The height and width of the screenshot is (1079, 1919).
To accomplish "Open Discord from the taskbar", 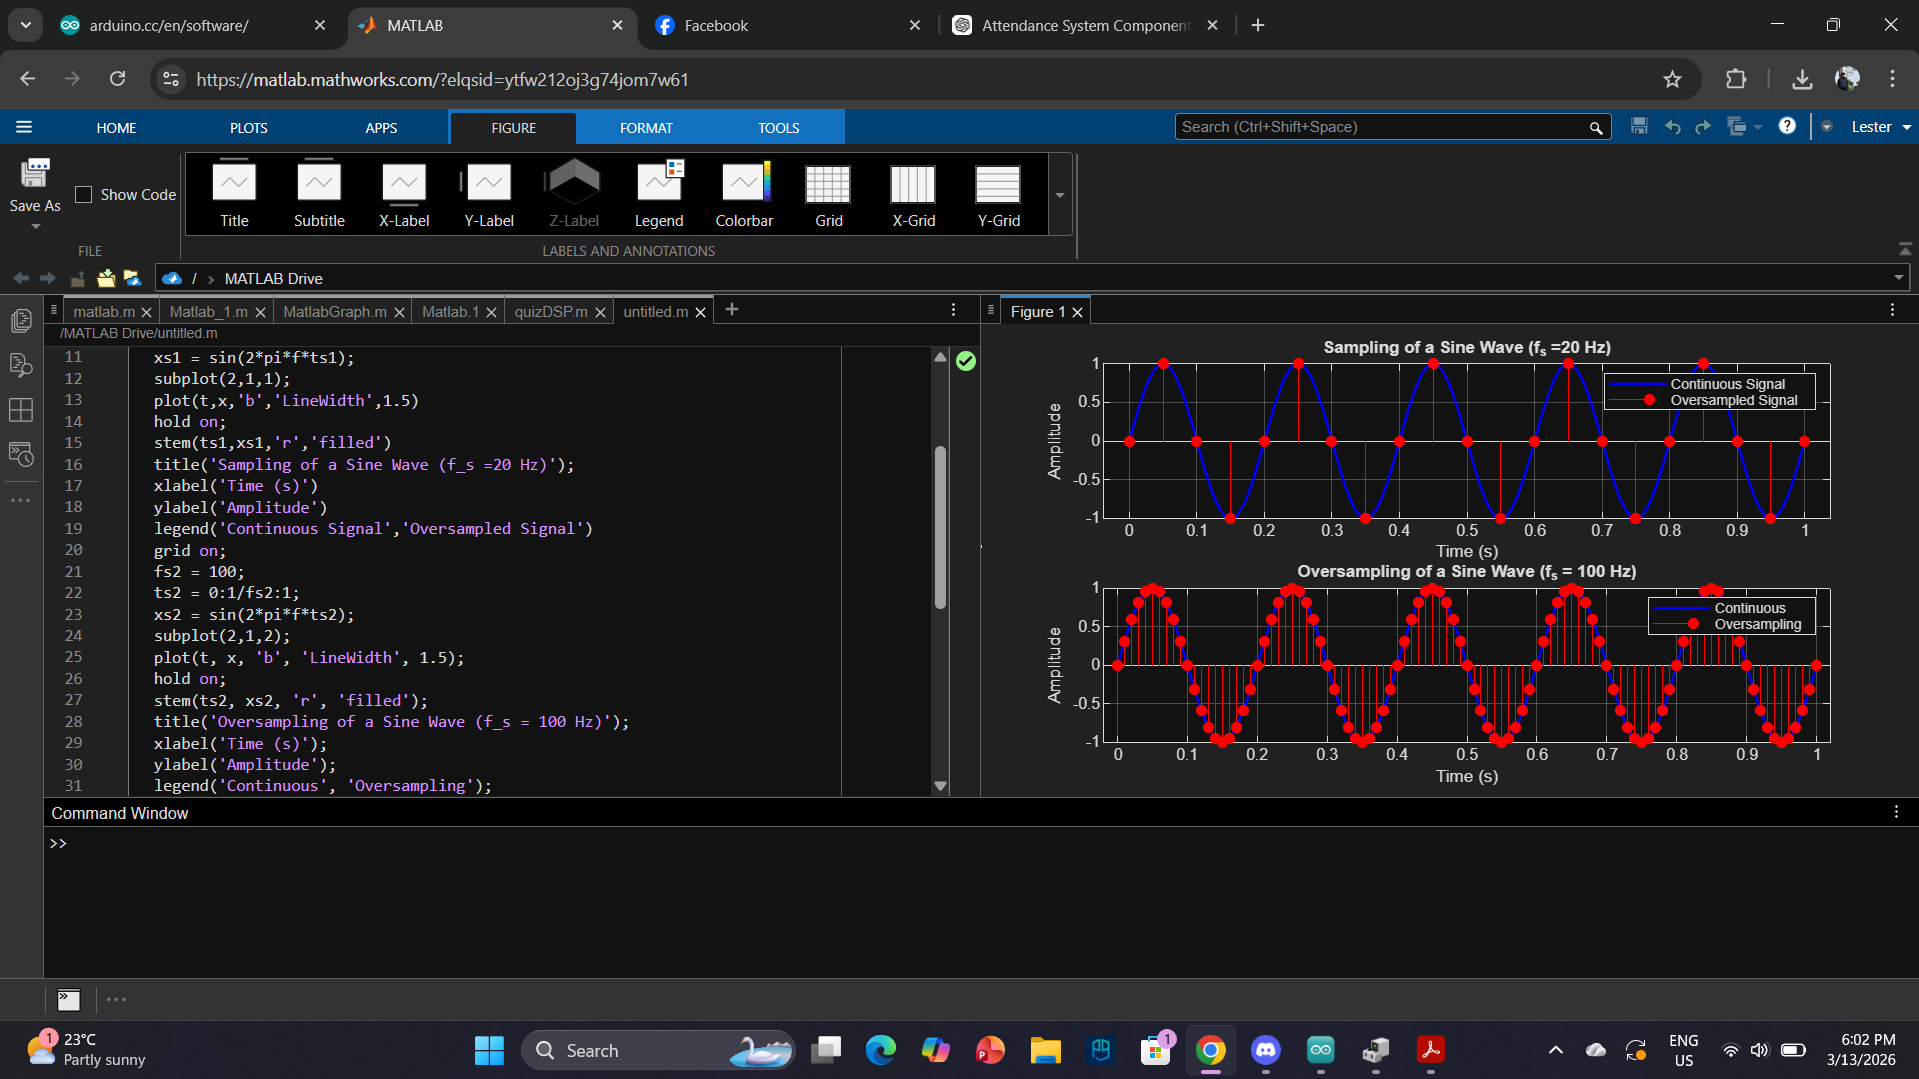I will pos(1266,1050).
